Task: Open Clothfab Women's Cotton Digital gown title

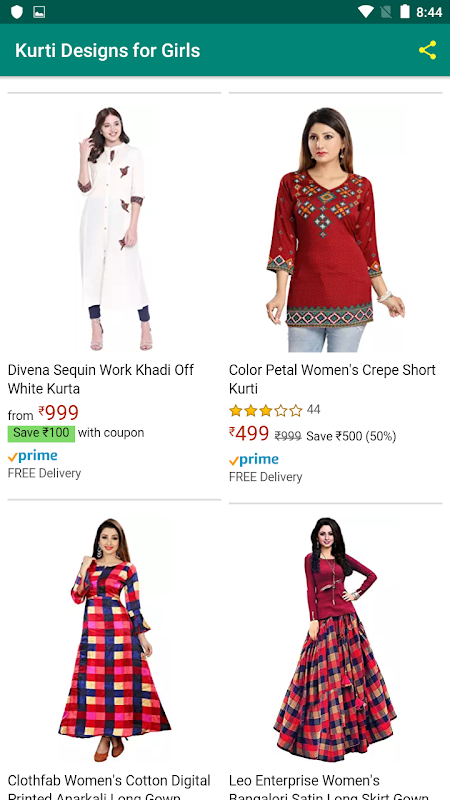Action: point(109,786)
